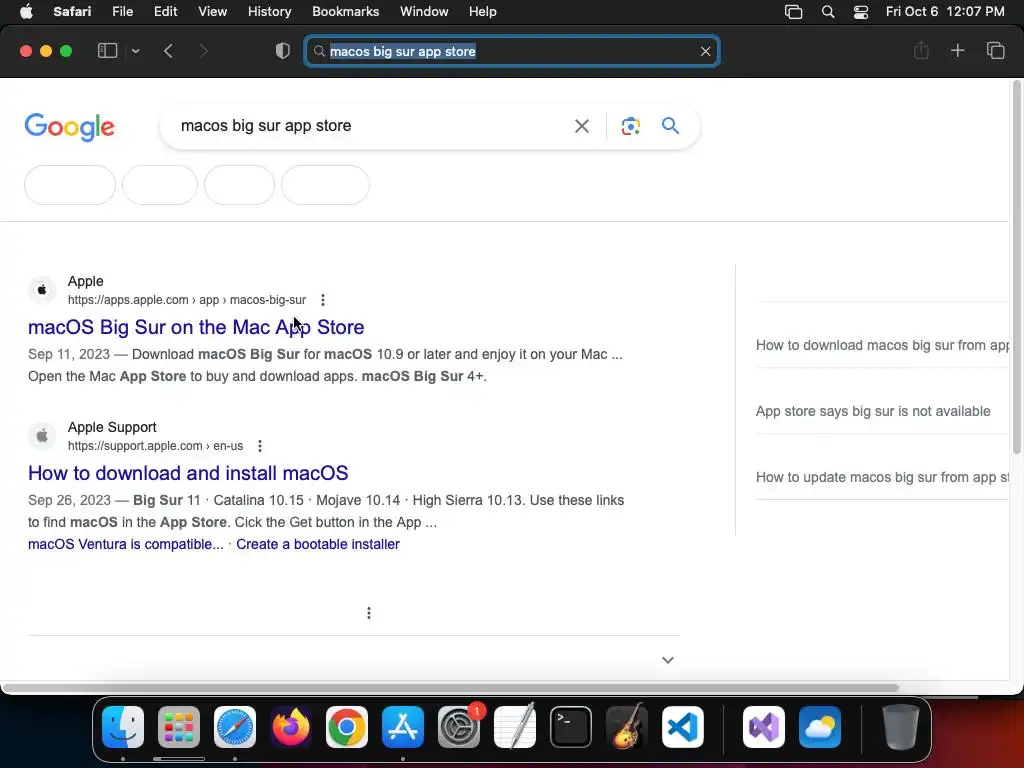
Task: Open more options for the Apple result
Action: 323,300
